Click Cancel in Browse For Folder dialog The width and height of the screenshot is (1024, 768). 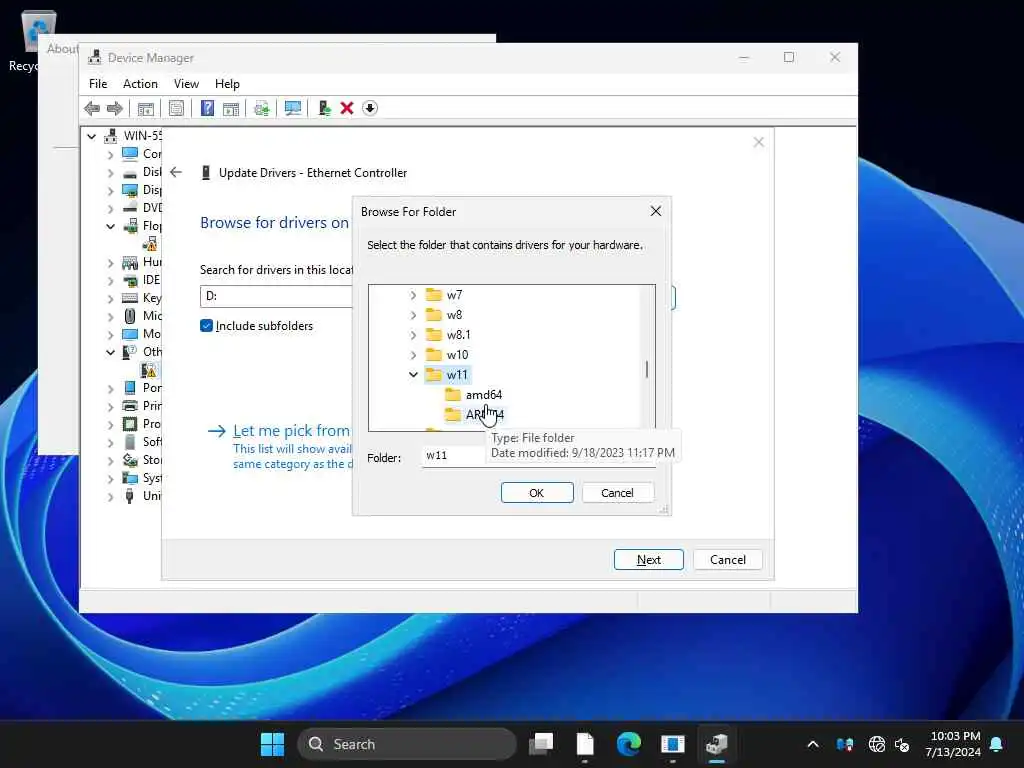click(x=617, y=493)
